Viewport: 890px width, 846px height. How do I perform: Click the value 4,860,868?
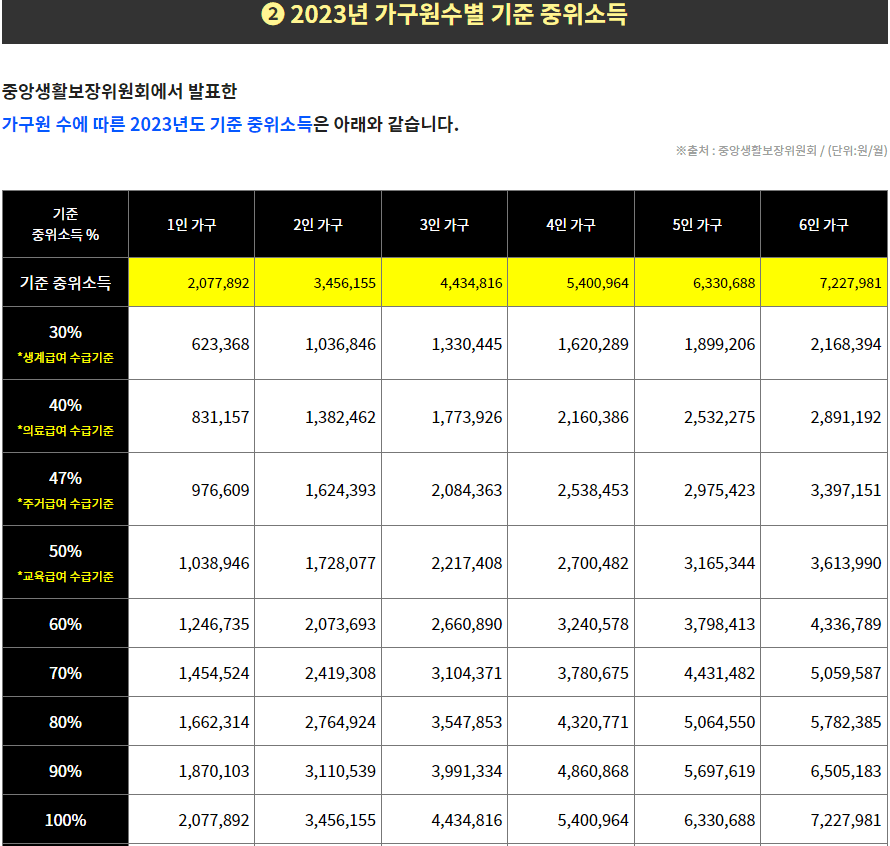pyautogui.click(x=593, y=771)
